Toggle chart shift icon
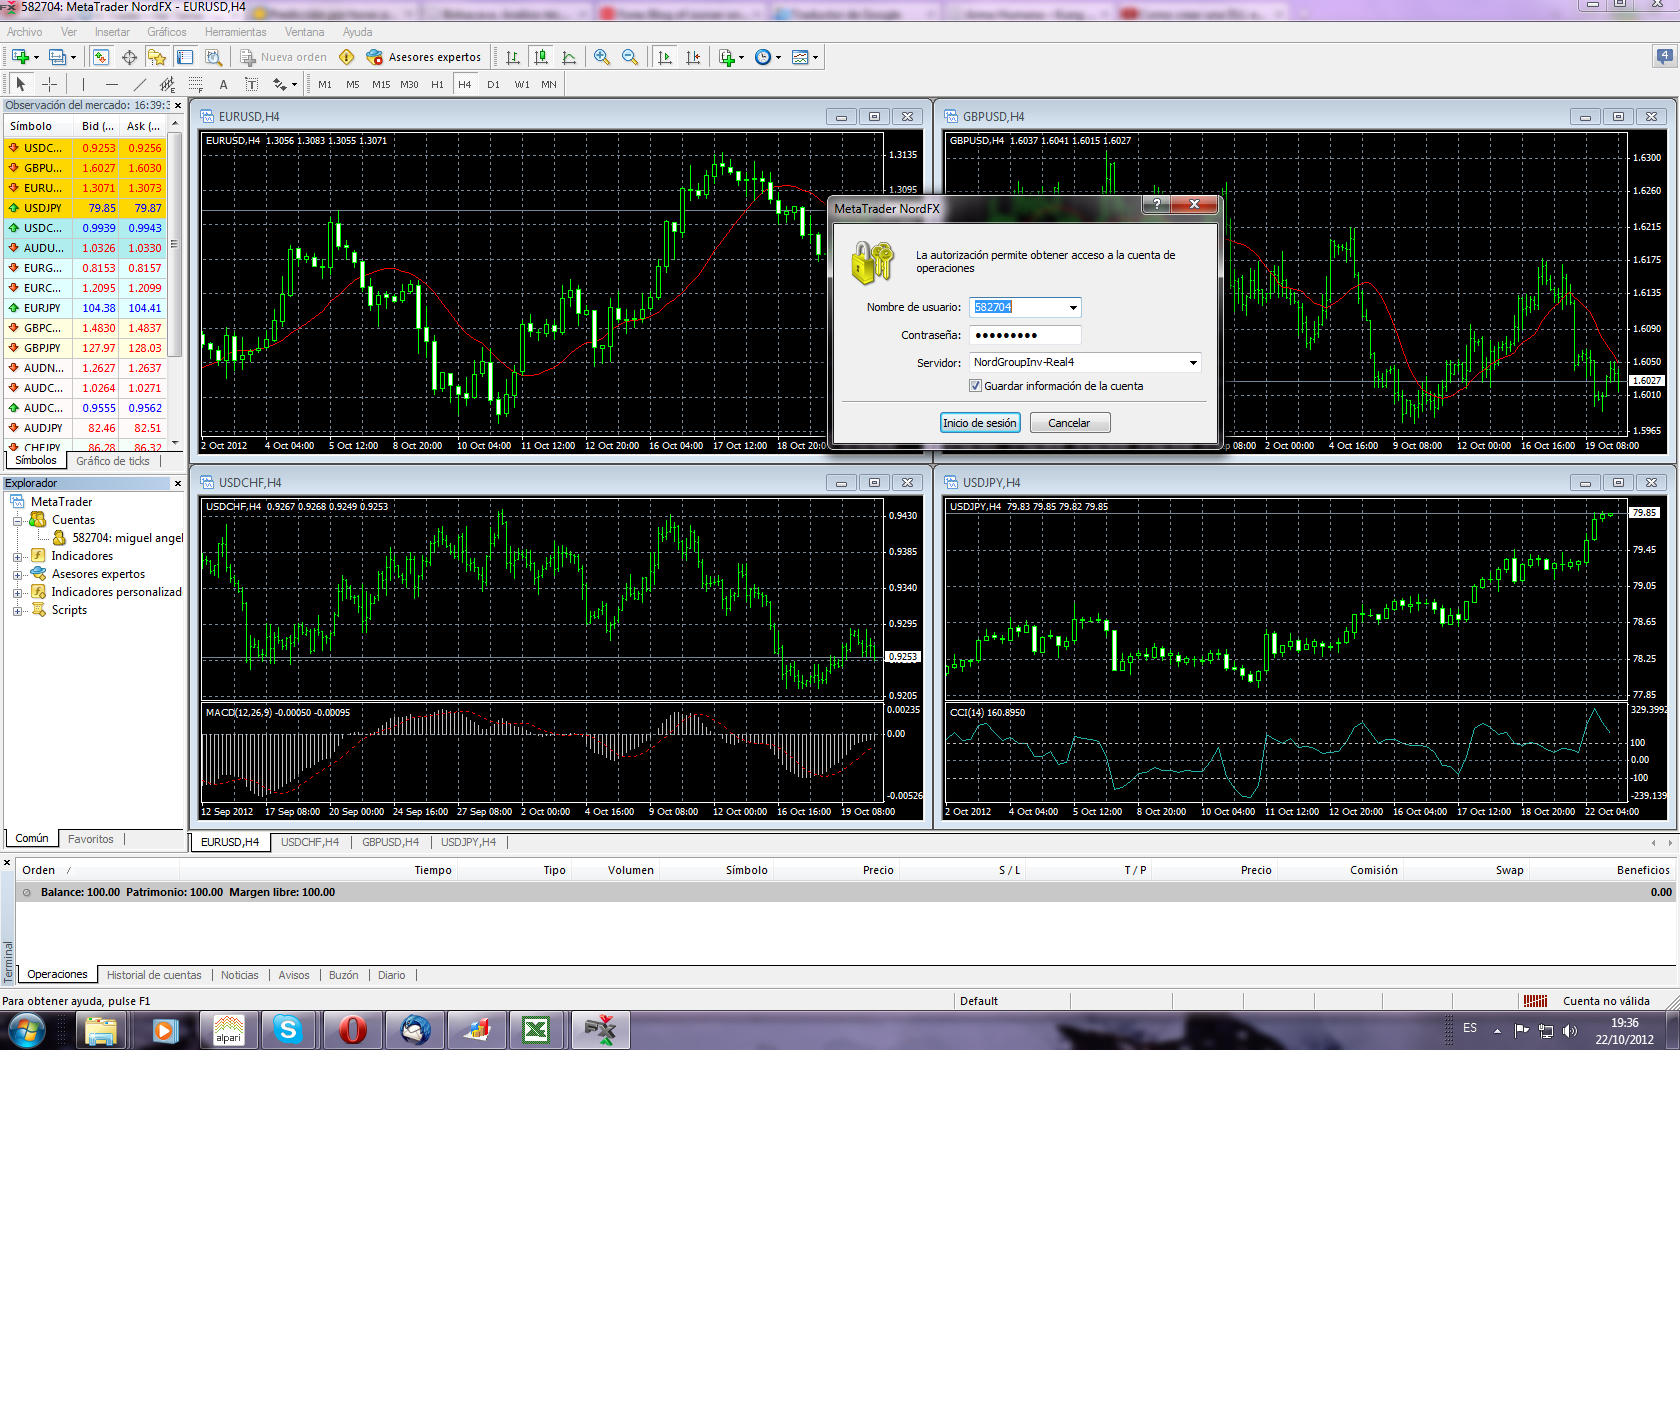The image size is (1680, 1414). point(693,57)
